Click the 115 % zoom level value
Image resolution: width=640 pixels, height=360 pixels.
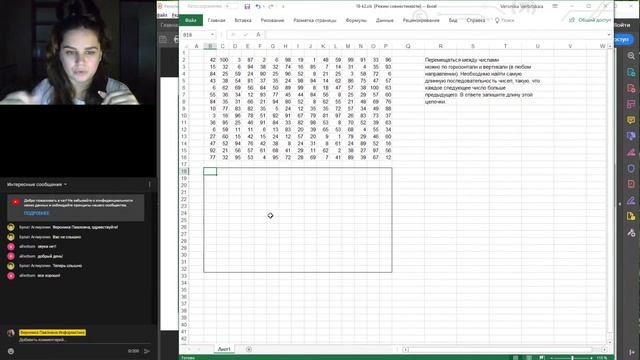click(602, 358)
